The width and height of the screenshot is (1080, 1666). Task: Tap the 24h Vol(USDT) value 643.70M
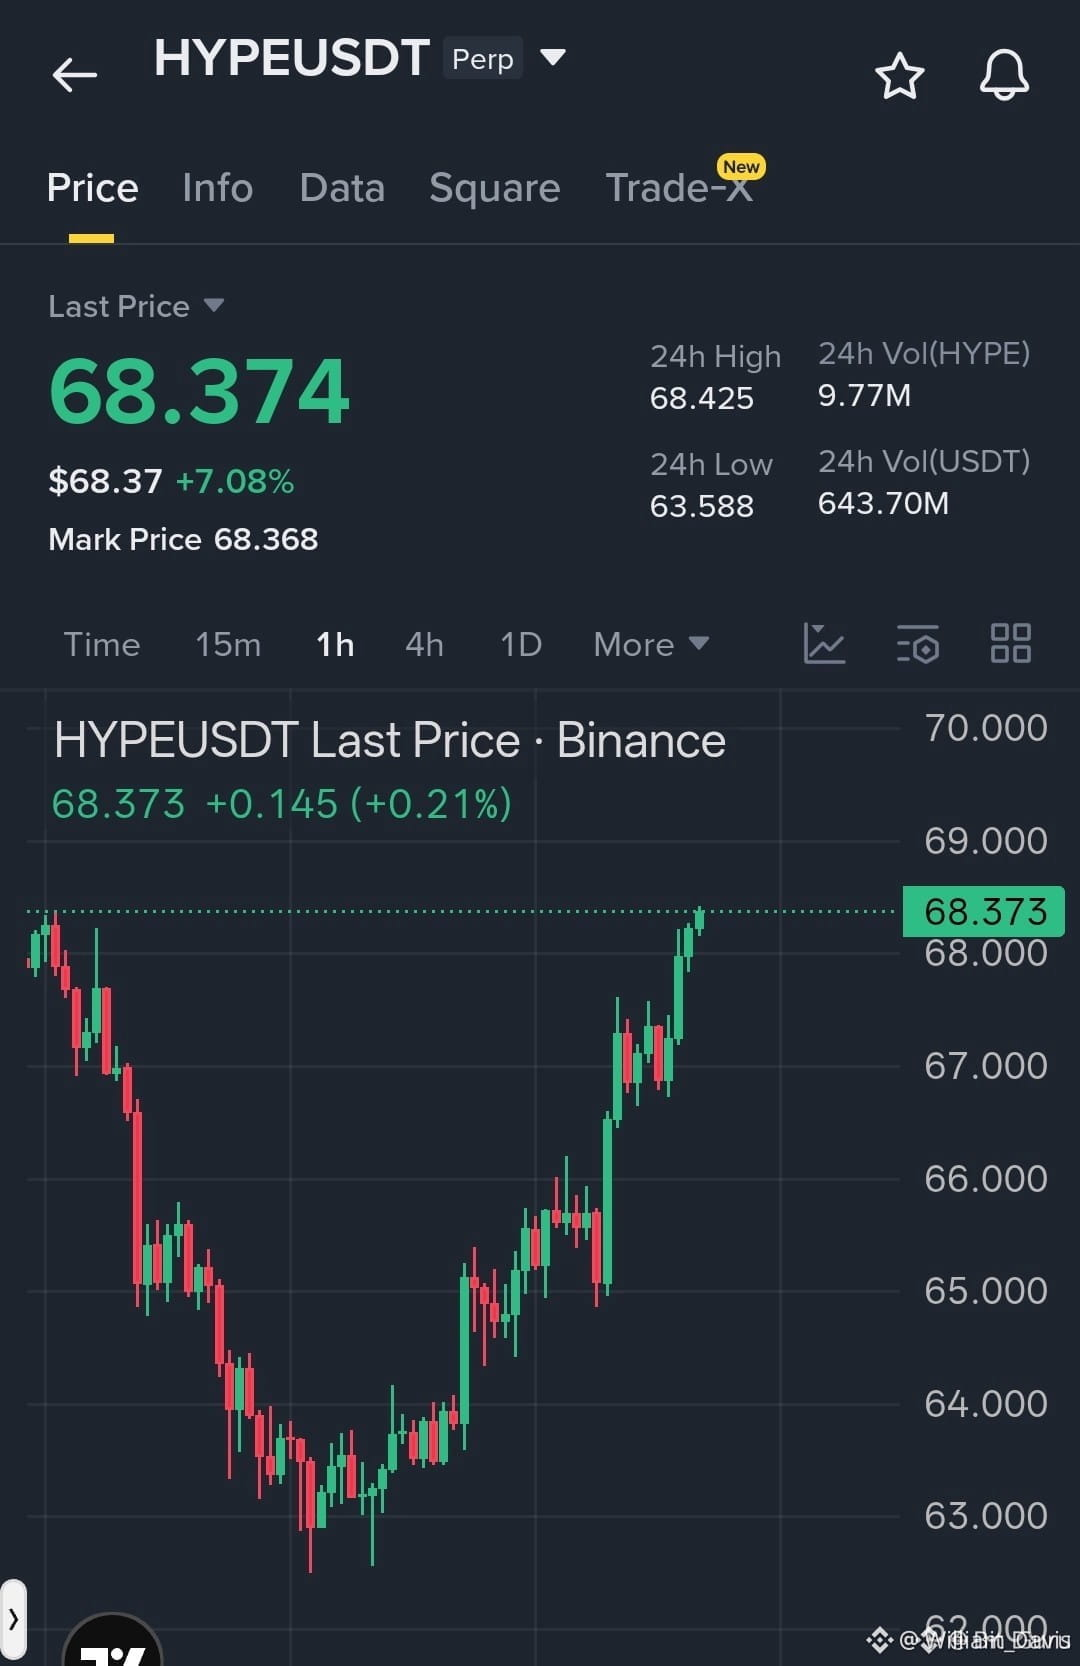pos(883,503)
